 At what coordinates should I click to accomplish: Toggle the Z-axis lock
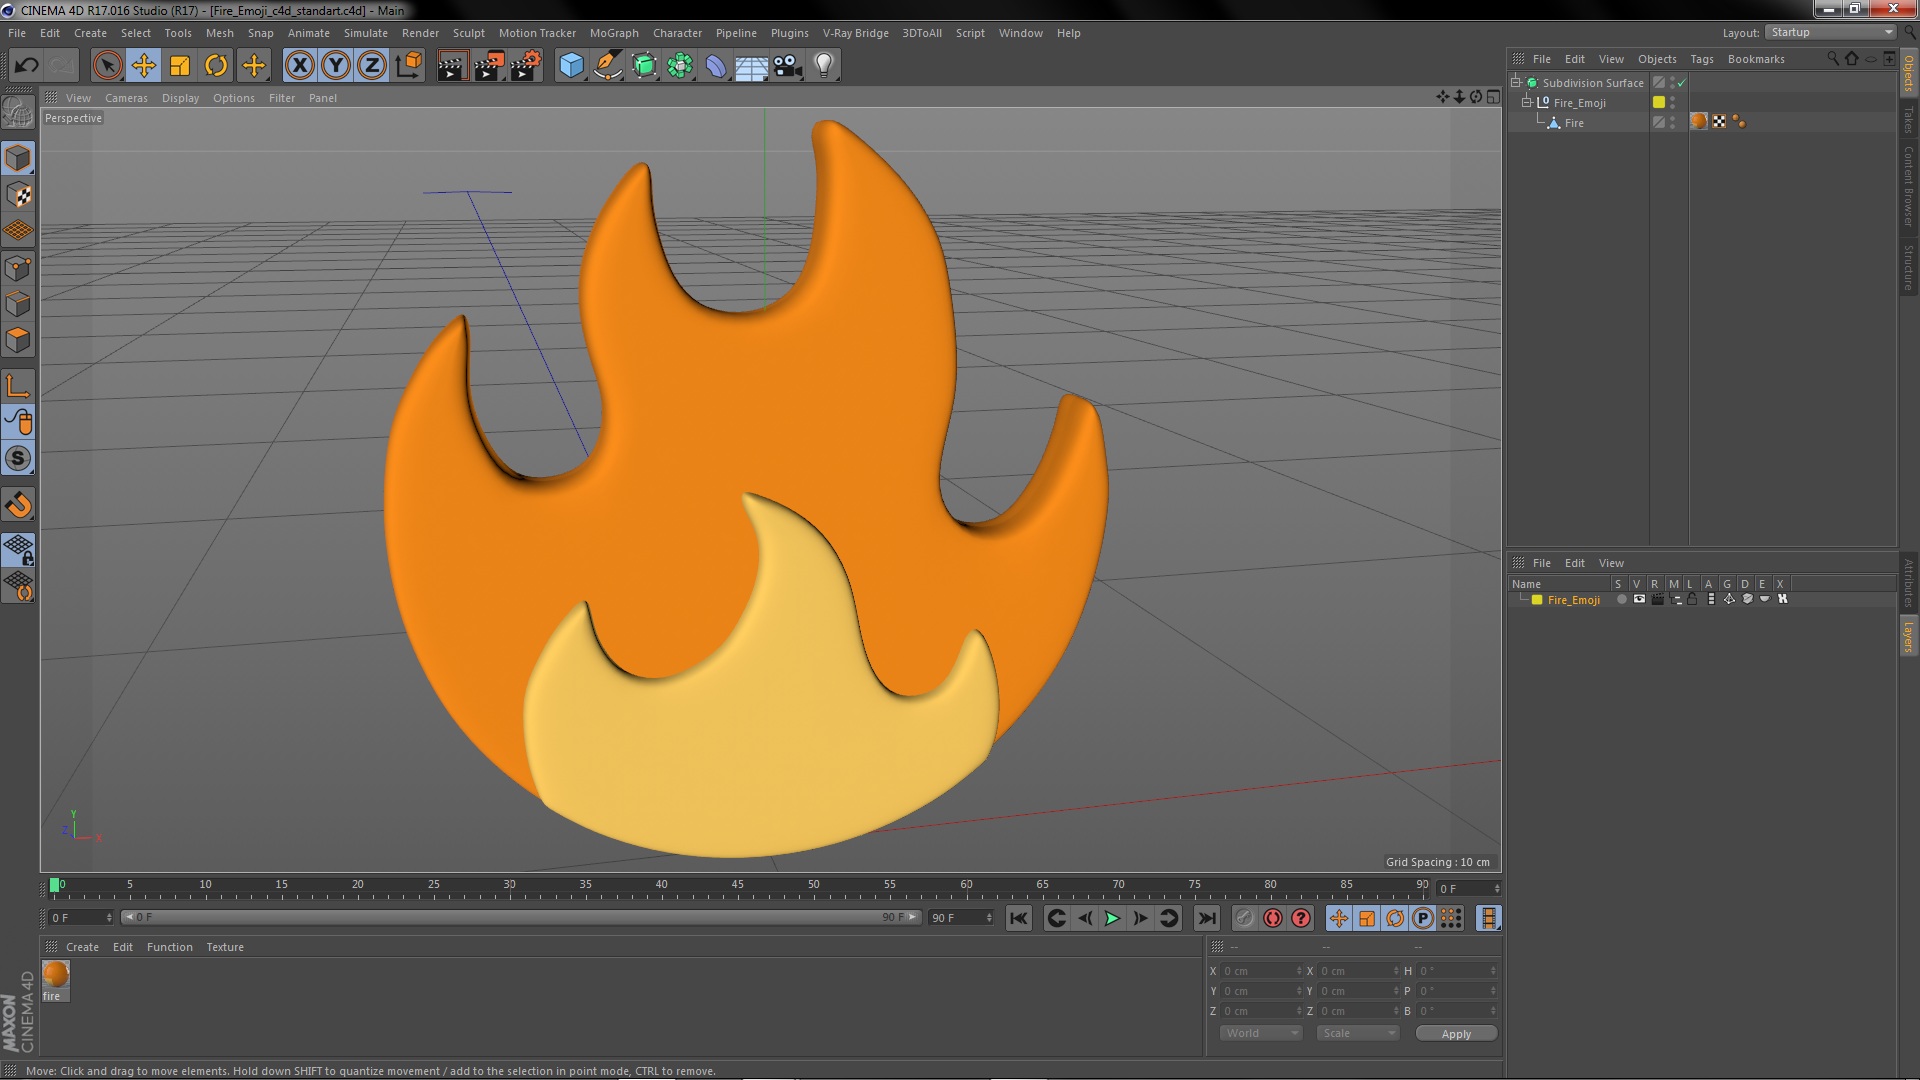click(x=372, y=66)
